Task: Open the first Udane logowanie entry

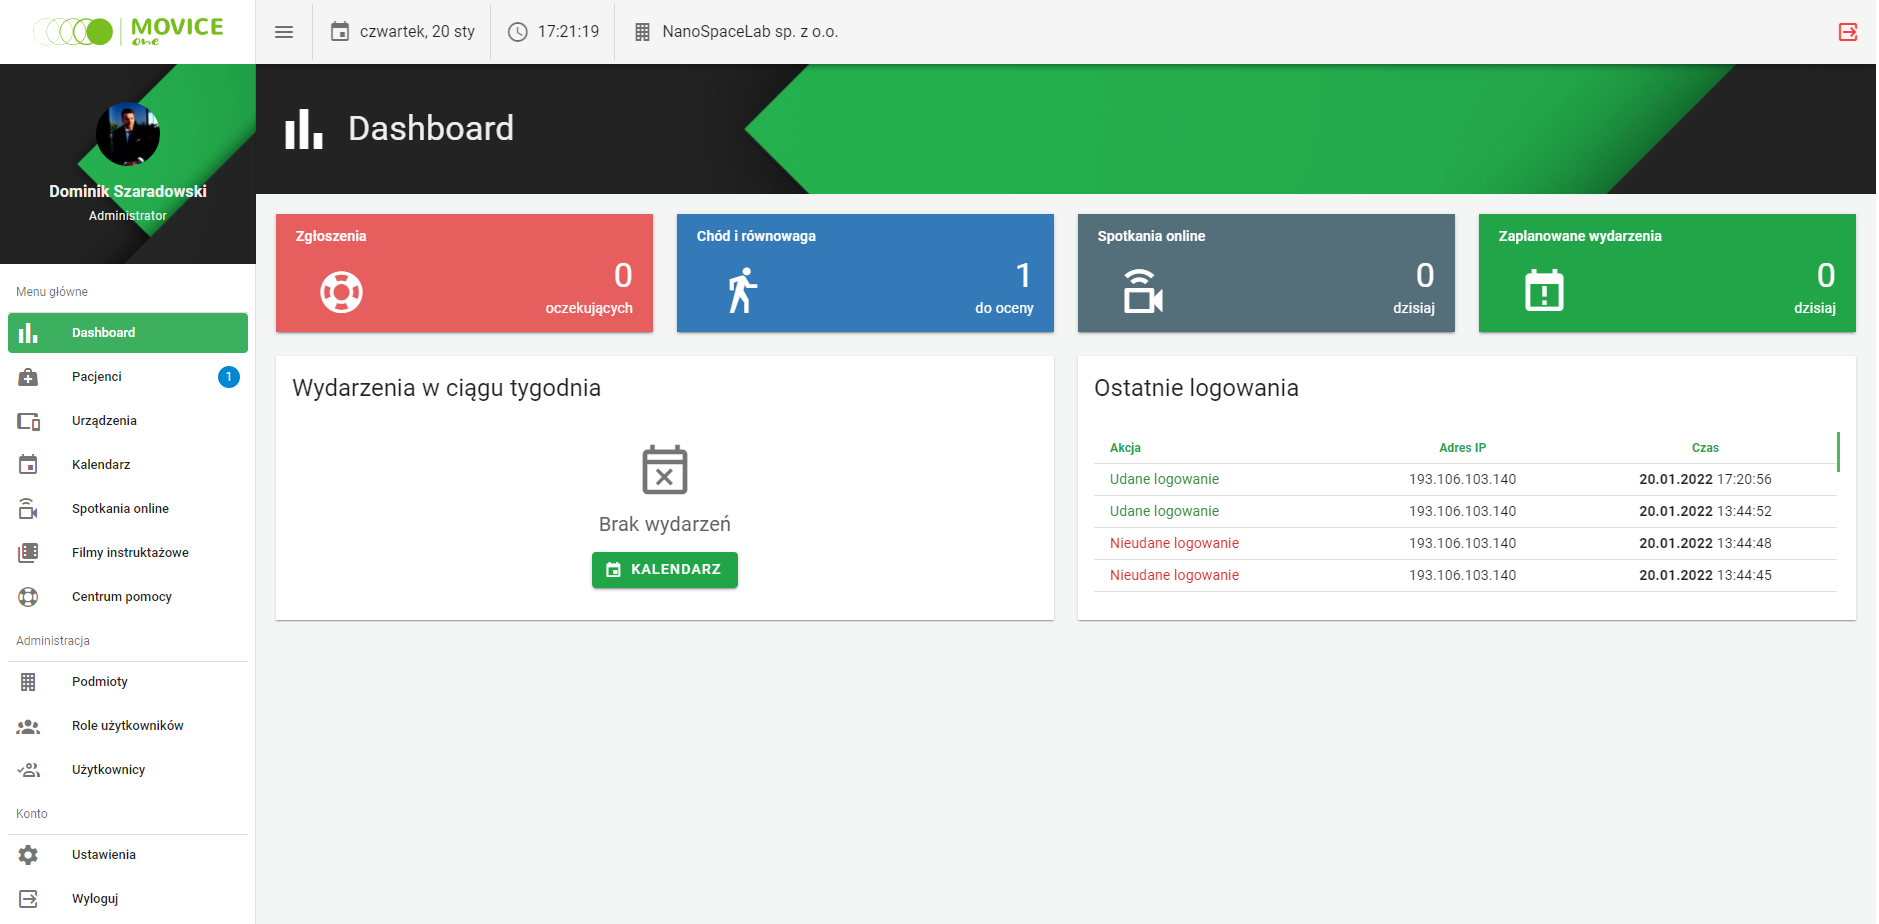Action: click(1164, 479)
